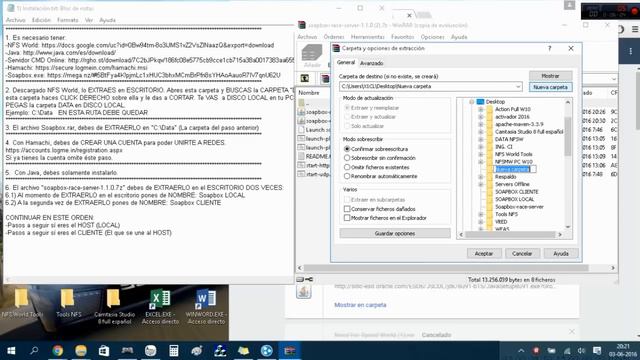Open Tools NFS desktop folder
Screen dimensions: 640x360
68,303
